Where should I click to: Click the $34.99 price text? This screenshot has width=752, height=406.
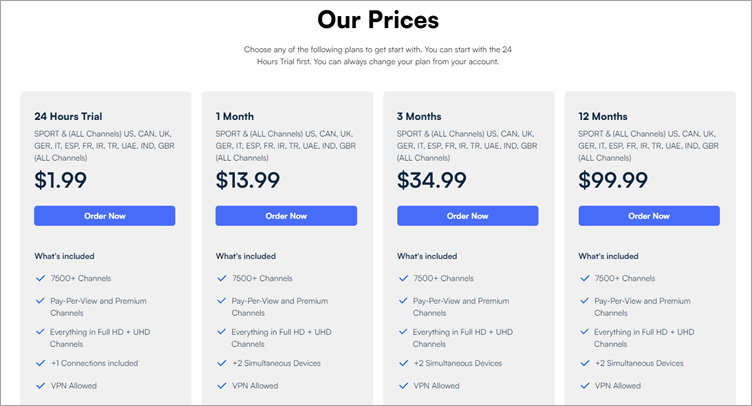click(431, 180)
